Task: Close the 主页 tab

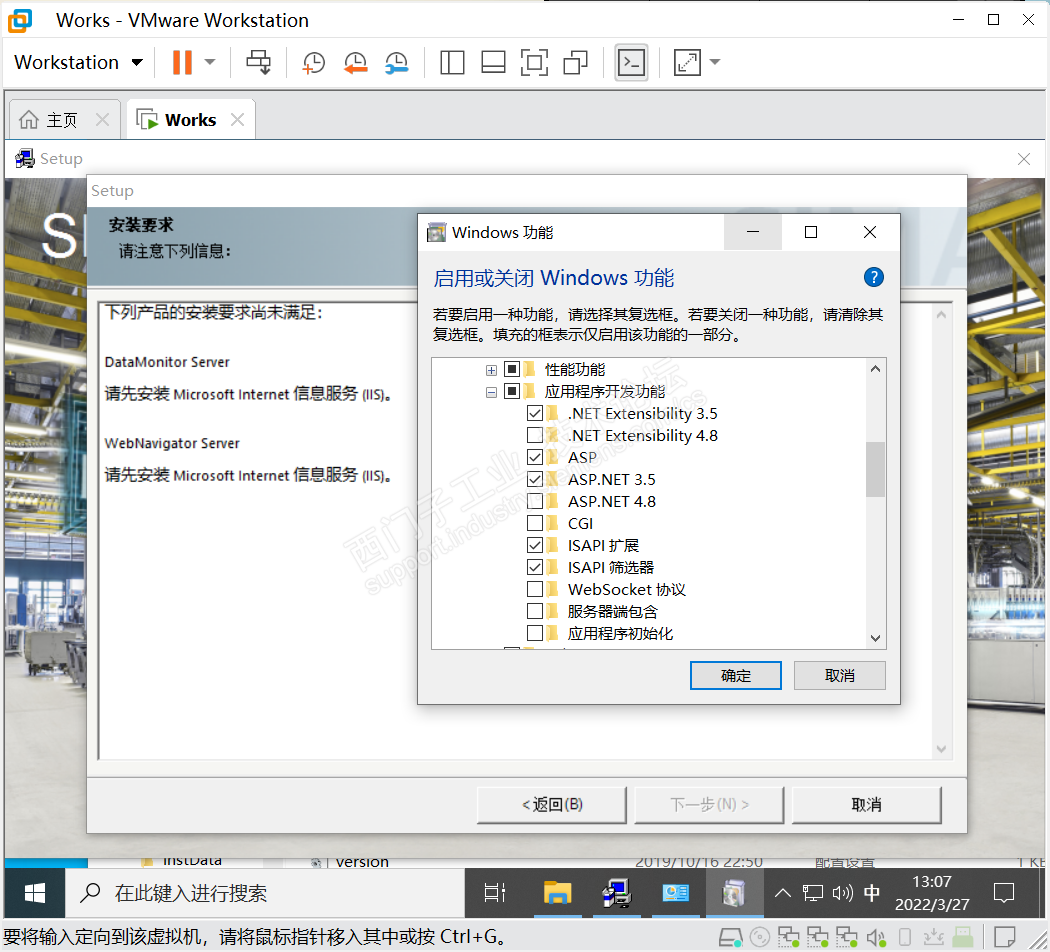Action: pyautogui.click(x=102, y=120)
